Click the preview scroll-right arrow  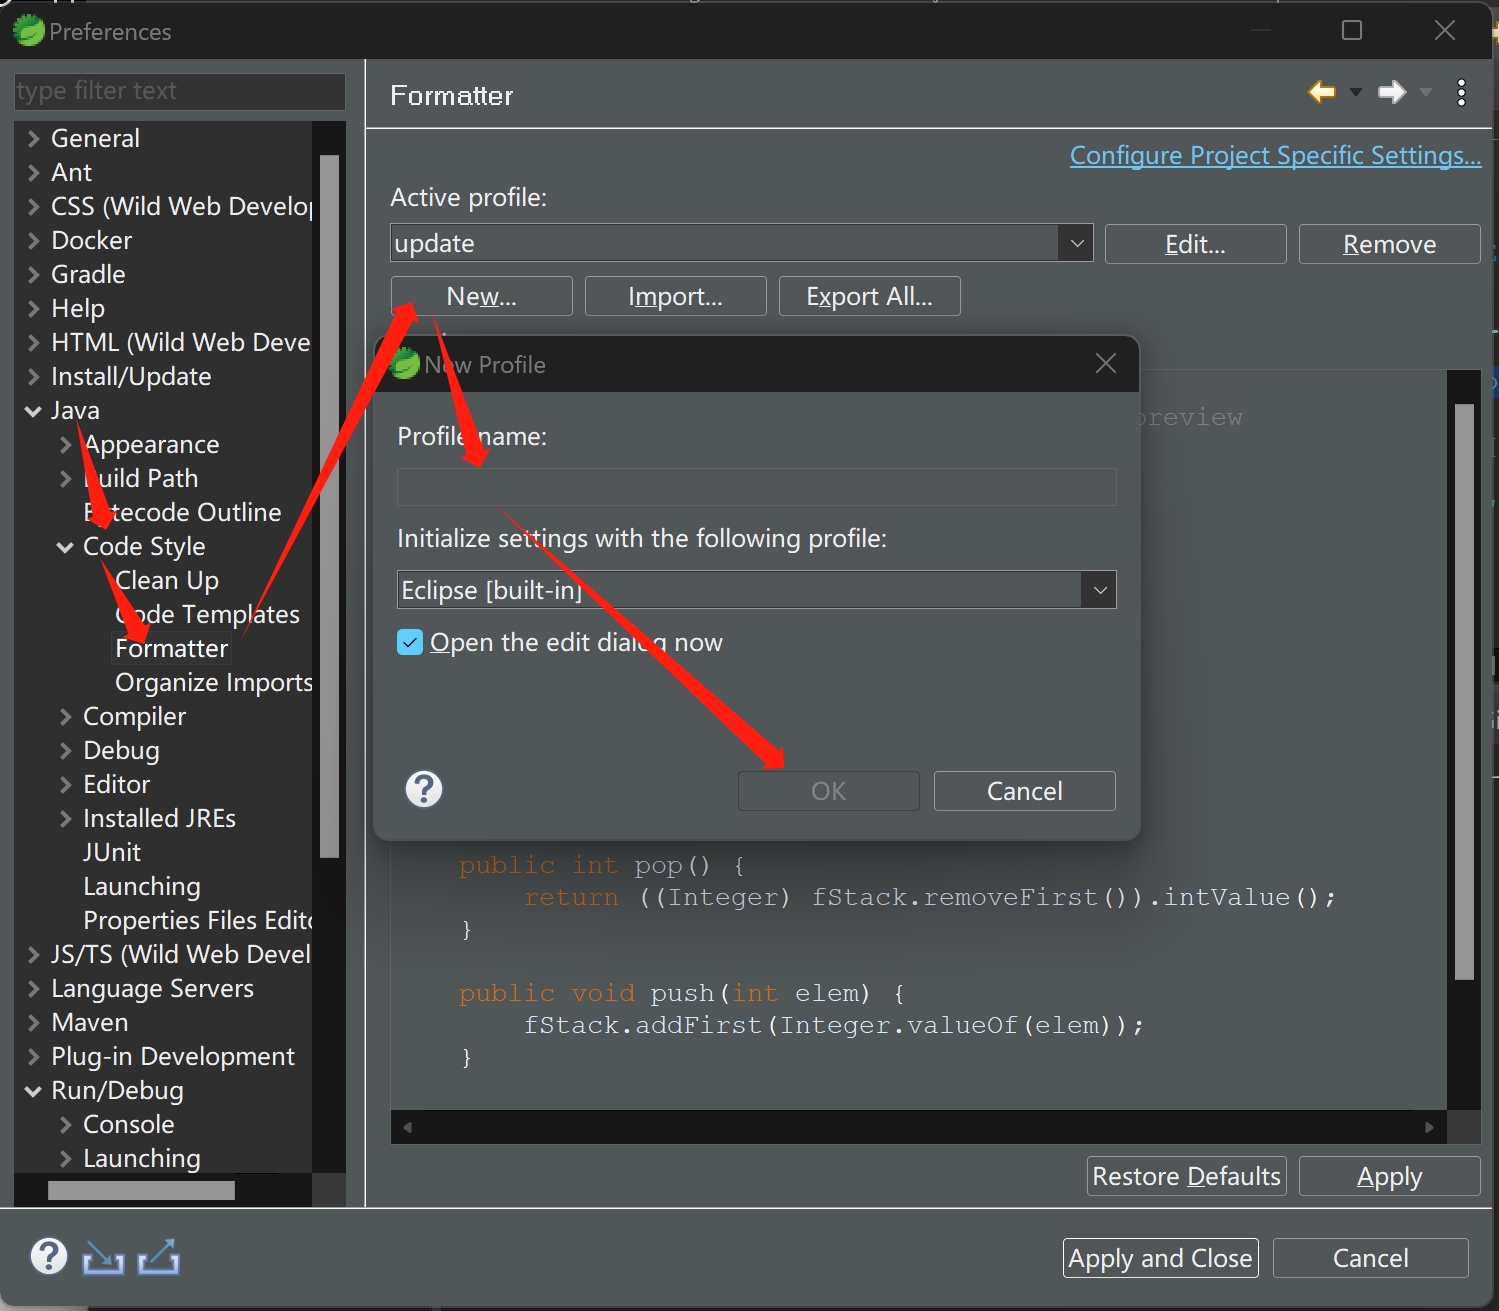coord(1429,1127)
